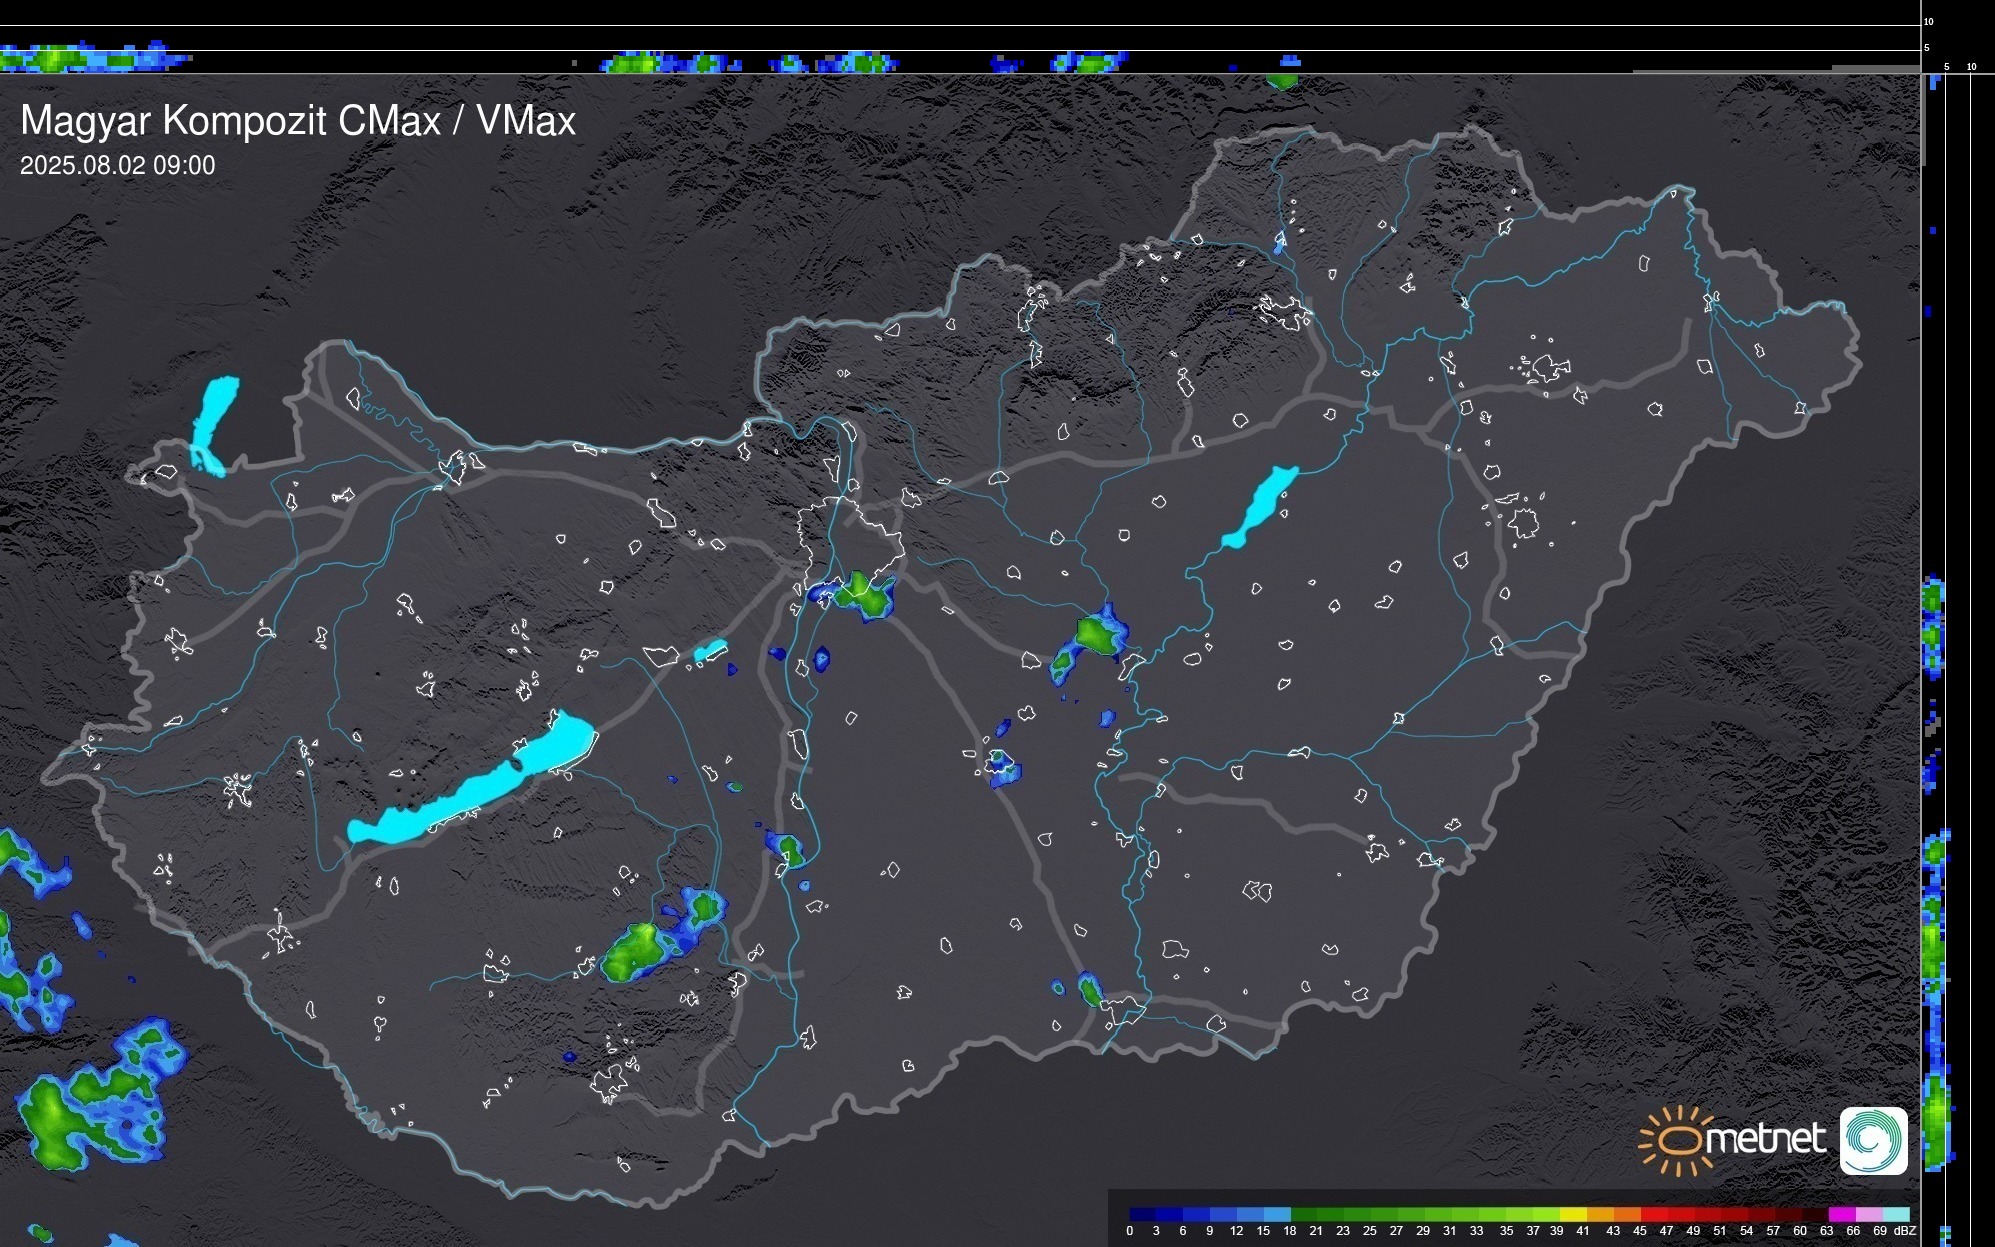The height and width of the screenshot is (1247, 1995).
Task: Click the small cyan Lake Velence shape
Action: coord(710,651)
